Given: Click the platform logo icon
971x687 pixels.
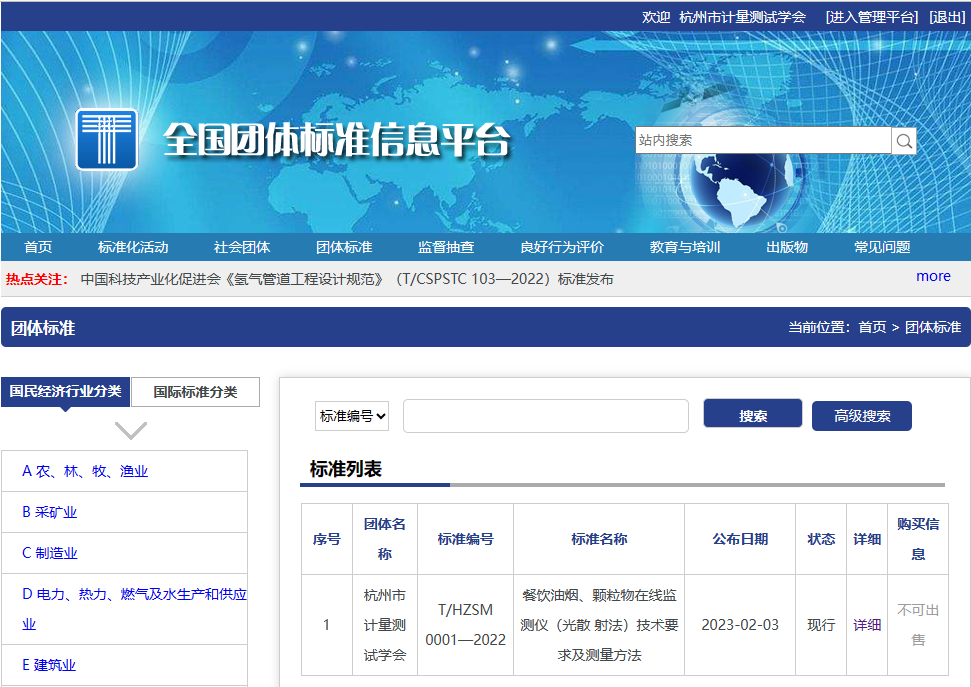Looking at the screenshot, I should coord(107,139).
